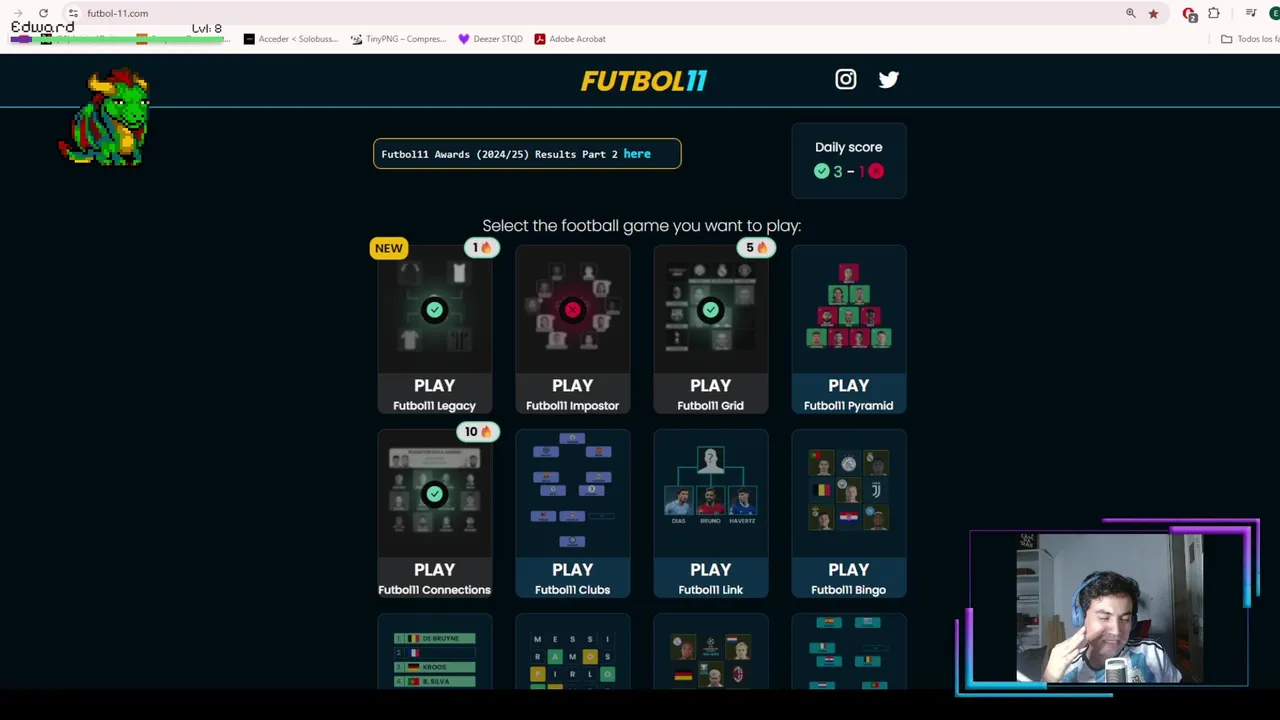This screenshot has width=1280, height=720.
Task: Click Connections checkmark thumbnail
Action: pyautogui.click(x=434, y=494)
